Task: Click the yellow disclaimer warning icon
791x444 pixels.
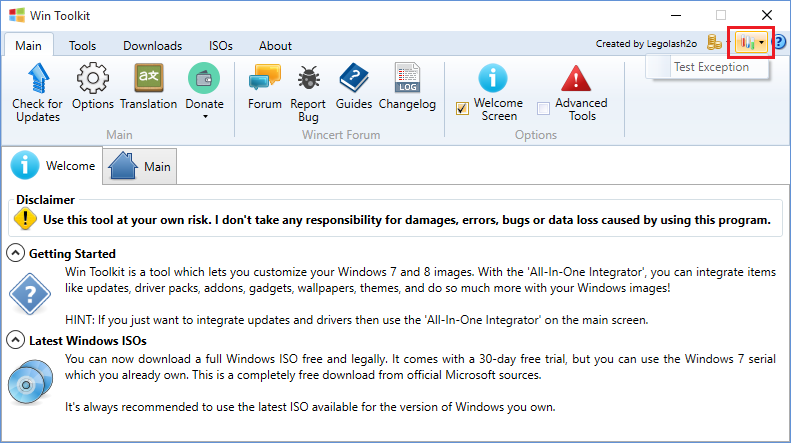Action: click(x=25, y=219)
